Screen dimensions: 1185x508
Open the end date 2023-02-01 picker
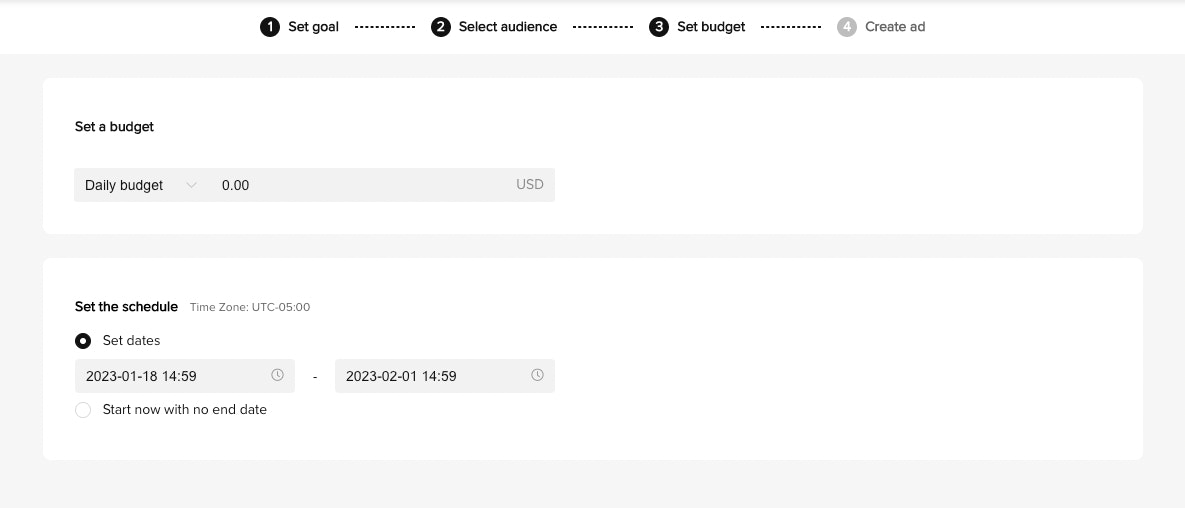click(x=430, y=376)
